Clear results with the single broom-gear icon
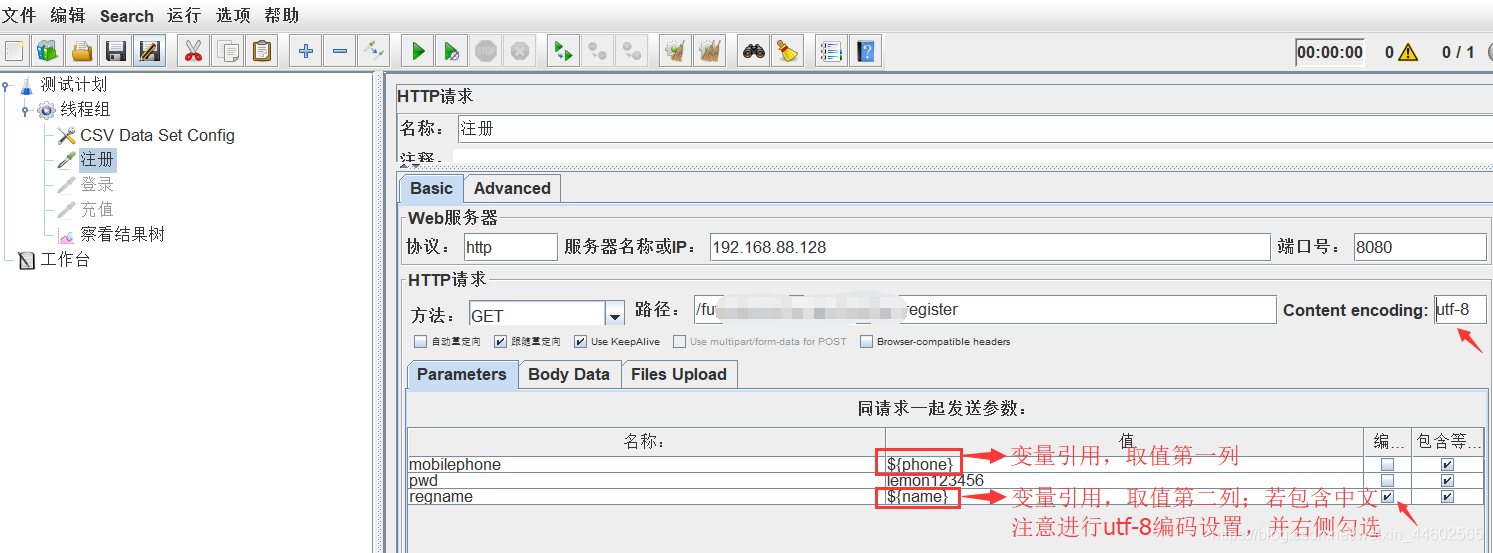Screen dimensions: 1493x553 (676, 50)
